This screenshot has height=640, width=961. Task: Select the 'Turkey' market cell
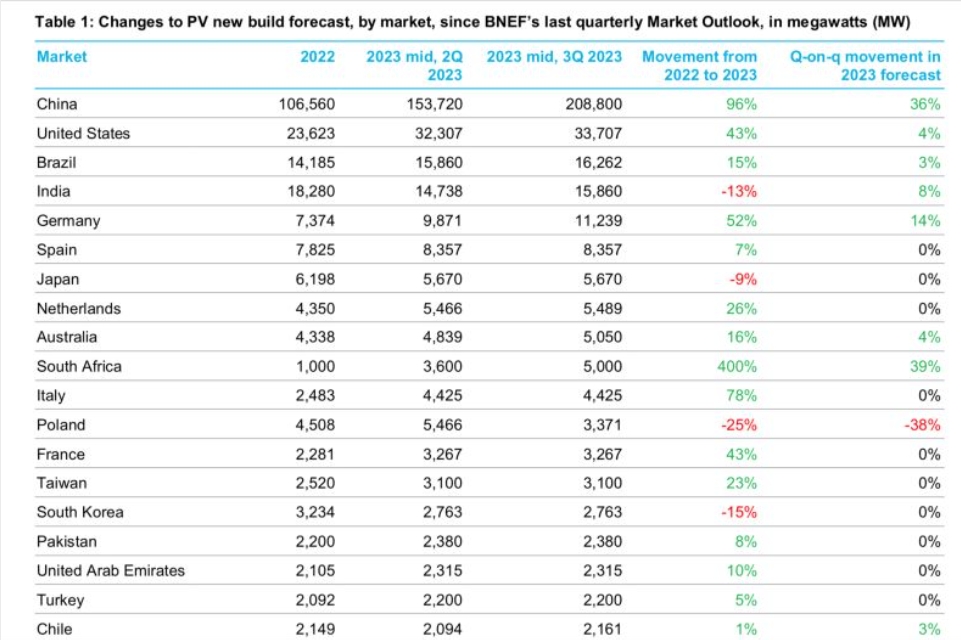pyautogui.click(x=60, y=600)
